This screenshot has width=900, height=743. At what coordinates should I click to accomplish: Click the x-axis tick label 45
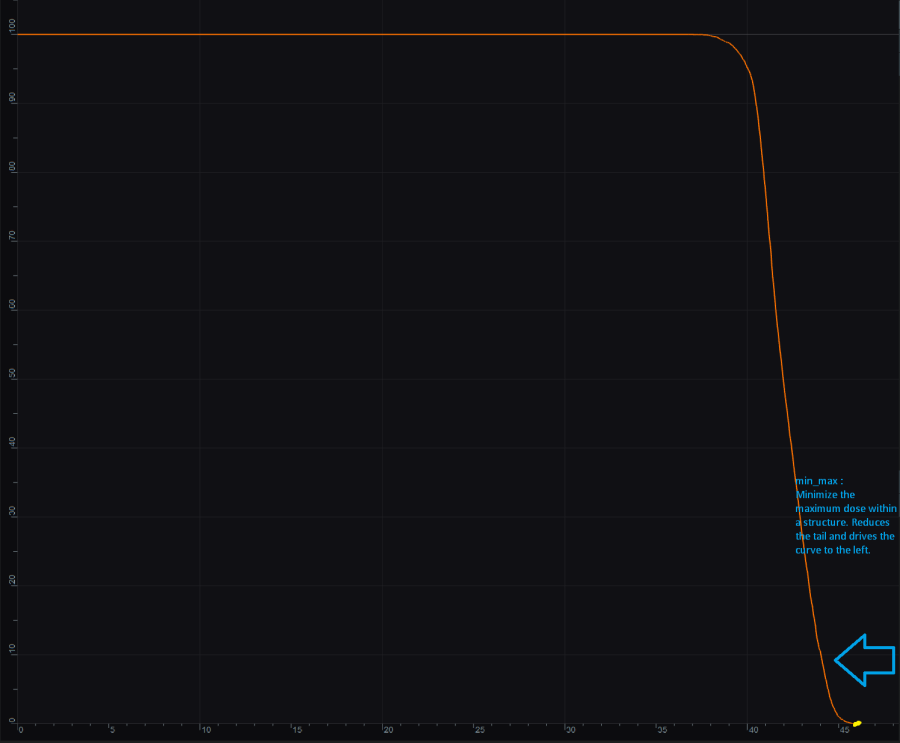pyautogui.click(x=846, y=730)
